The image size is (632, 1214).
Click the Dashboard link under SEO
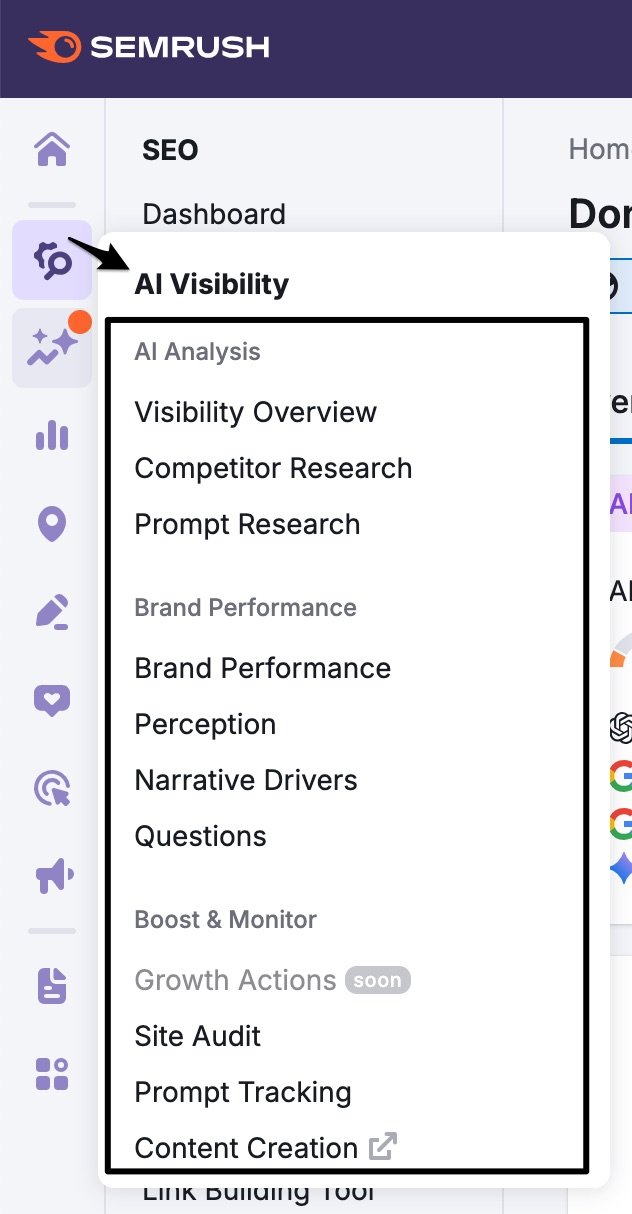click(x=214, y=213)
